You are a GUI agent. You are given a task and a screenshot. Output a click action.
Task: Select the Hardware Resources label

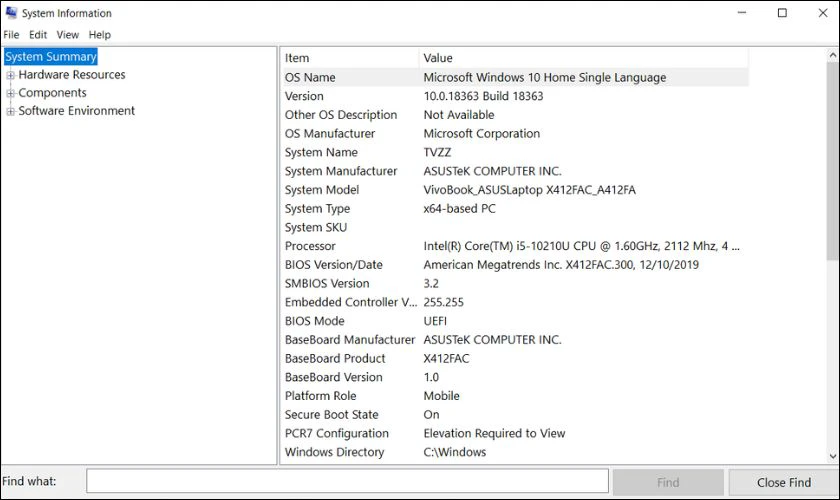72,74
